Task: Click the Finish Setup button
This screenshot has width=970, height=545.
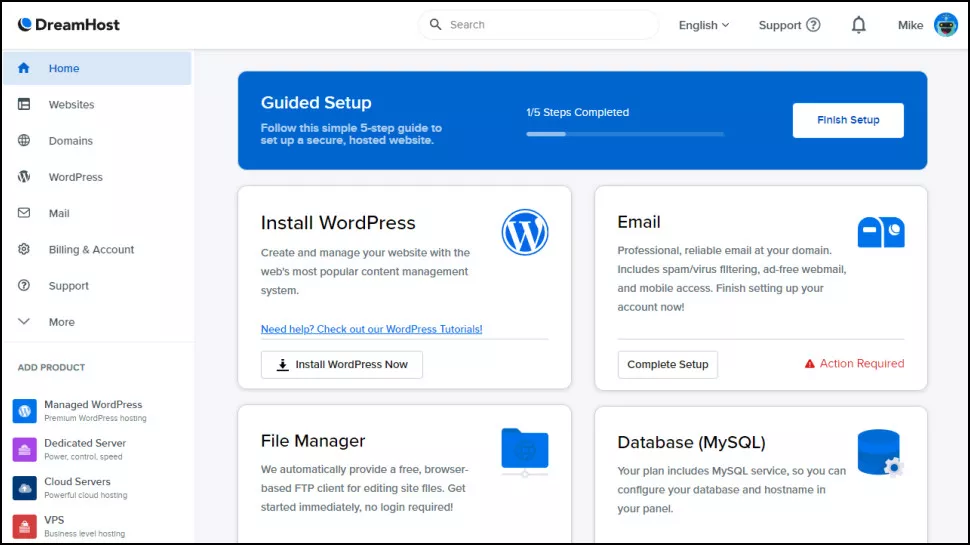Action: tap(848, 120)
